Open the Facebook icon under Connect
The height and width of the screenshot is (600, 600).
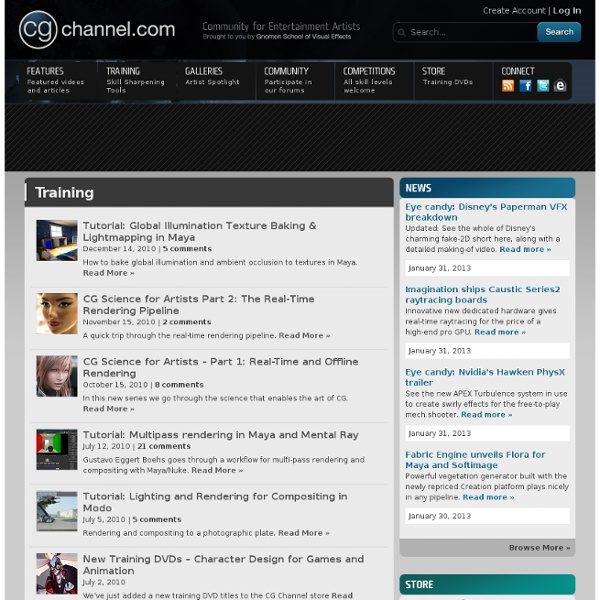[525, 86]
